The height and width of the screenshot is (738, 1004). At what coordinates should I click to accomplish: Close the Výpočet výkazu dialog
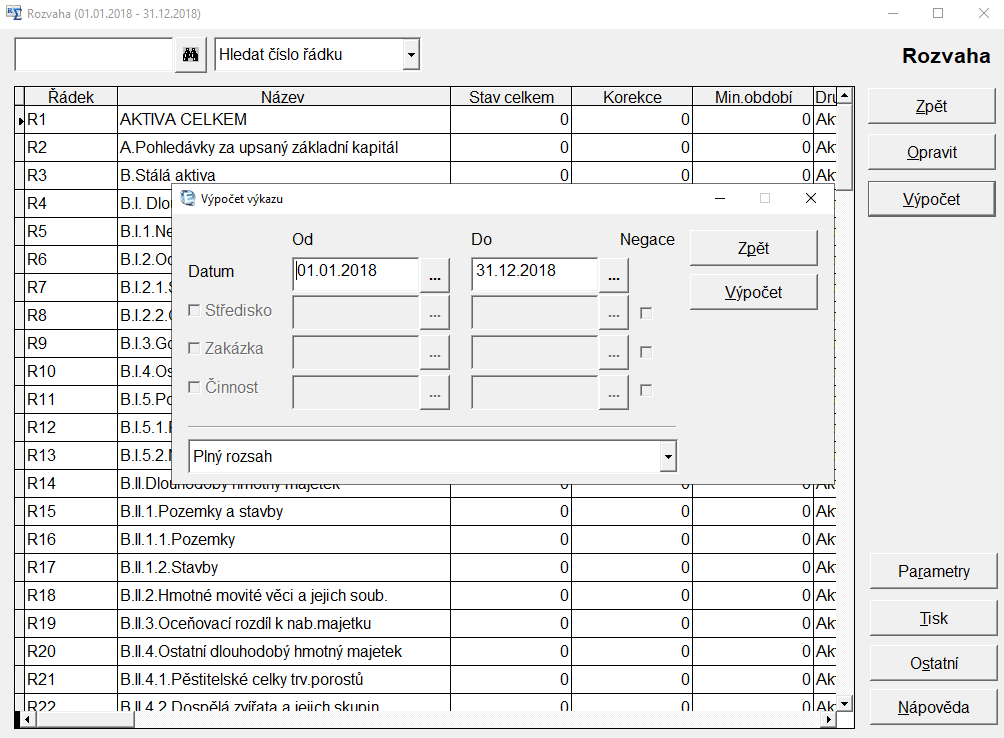[x=811, y=198]
